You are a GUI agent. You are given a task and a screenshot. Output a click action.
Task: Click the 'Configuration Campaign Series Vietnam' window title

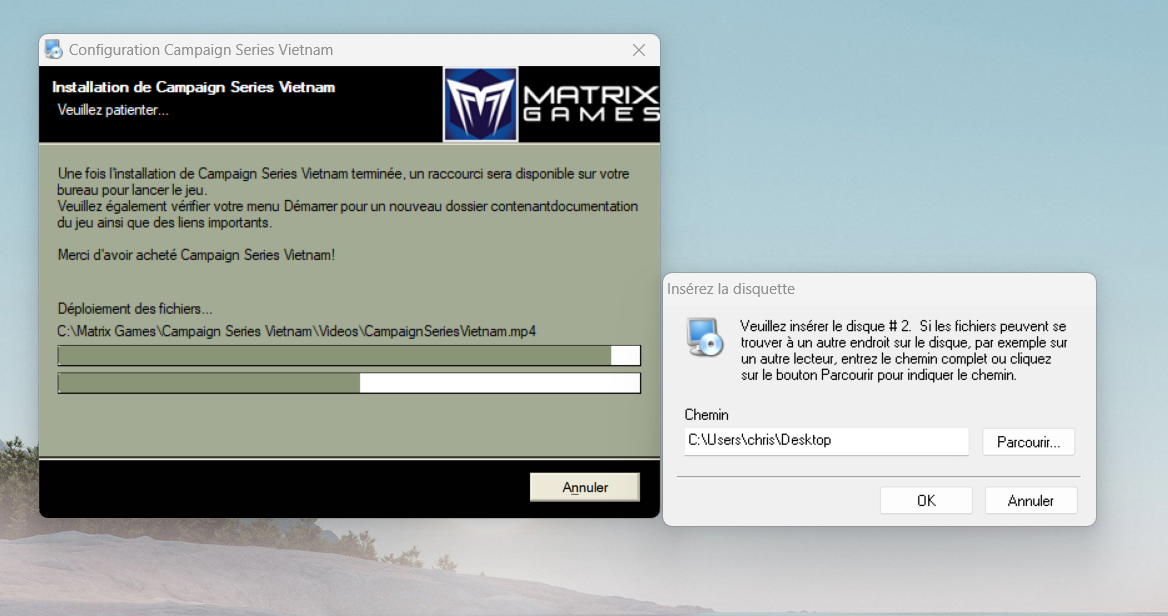point(201,50)
